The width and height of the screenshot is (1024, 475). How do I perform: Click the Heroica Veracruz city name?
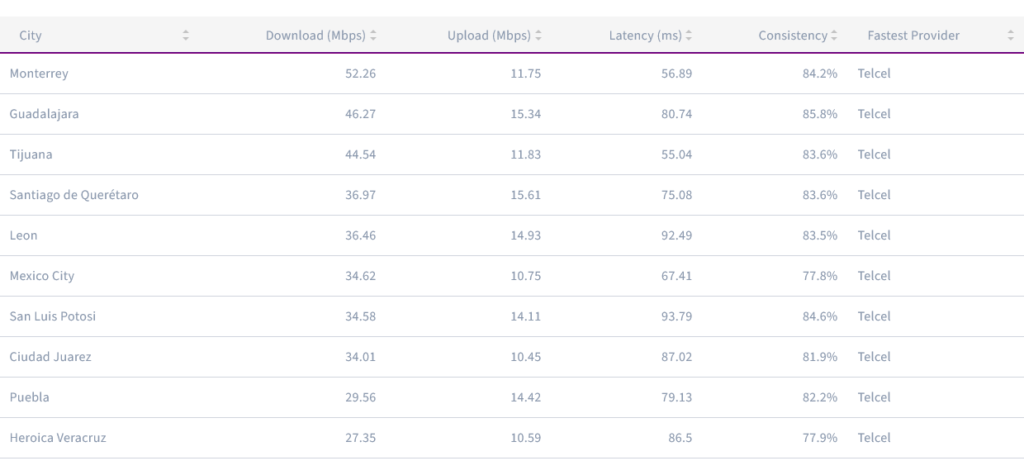coord(57,438)
